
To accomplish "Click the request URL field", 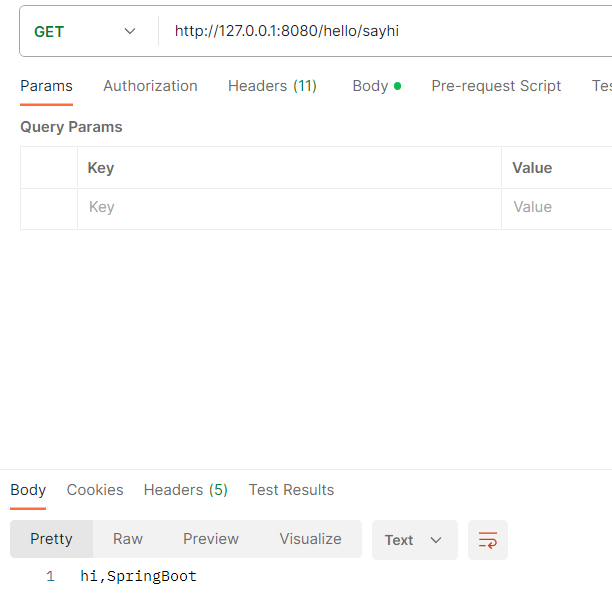I will [386, 31].
